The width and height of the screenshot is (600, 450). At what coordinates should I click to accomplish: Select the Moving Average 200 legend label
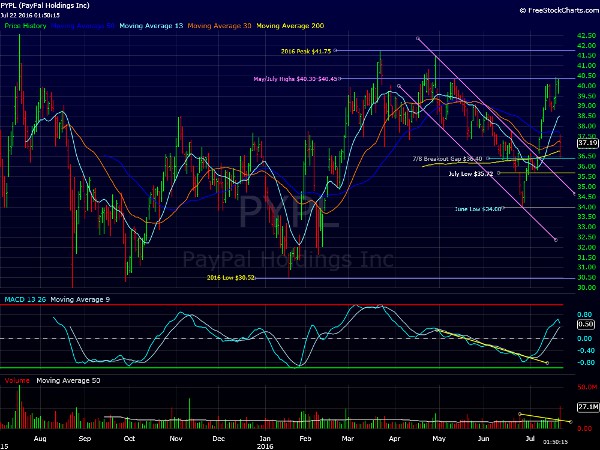point(290,26)
